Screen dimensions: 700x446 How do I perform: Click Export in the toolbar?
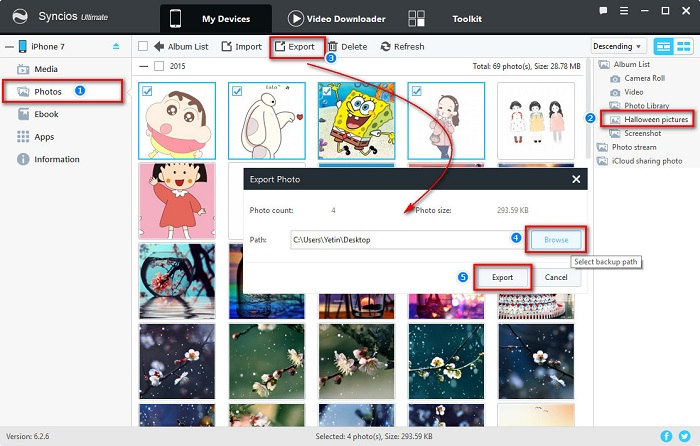coord(295,46)
